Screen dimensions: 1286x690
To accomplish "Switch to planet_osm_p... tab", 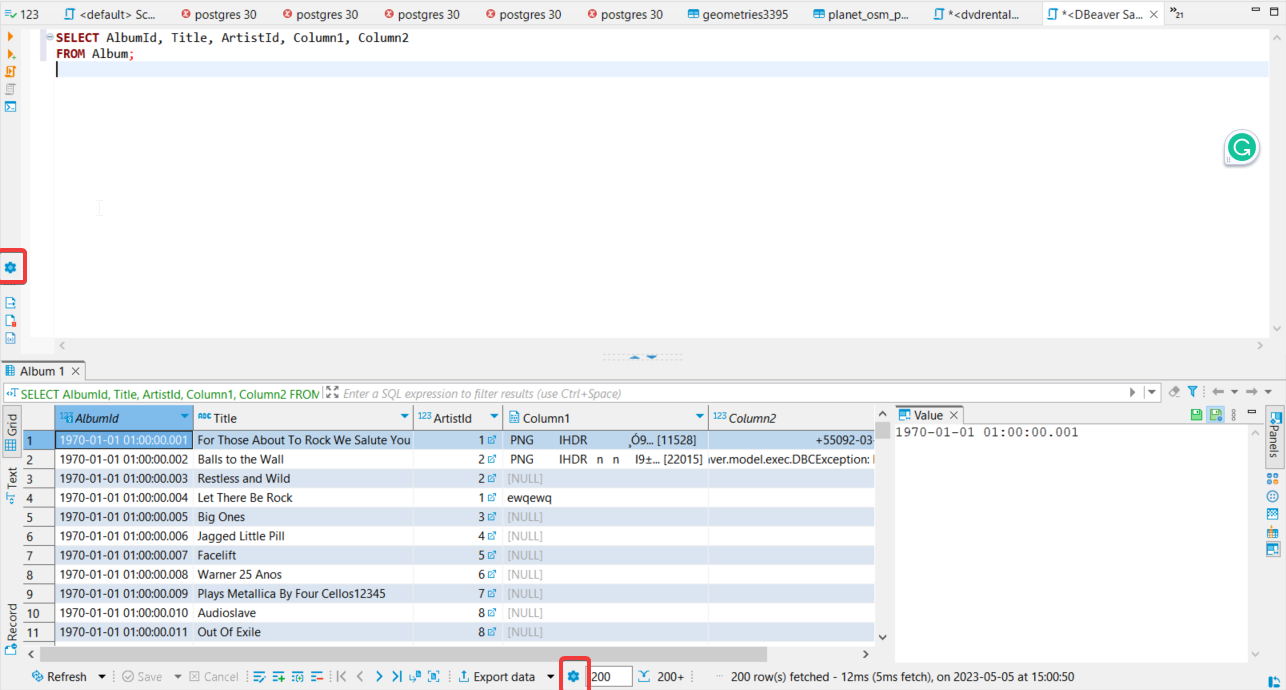I will pyautogui.click(x=860, y=15).
